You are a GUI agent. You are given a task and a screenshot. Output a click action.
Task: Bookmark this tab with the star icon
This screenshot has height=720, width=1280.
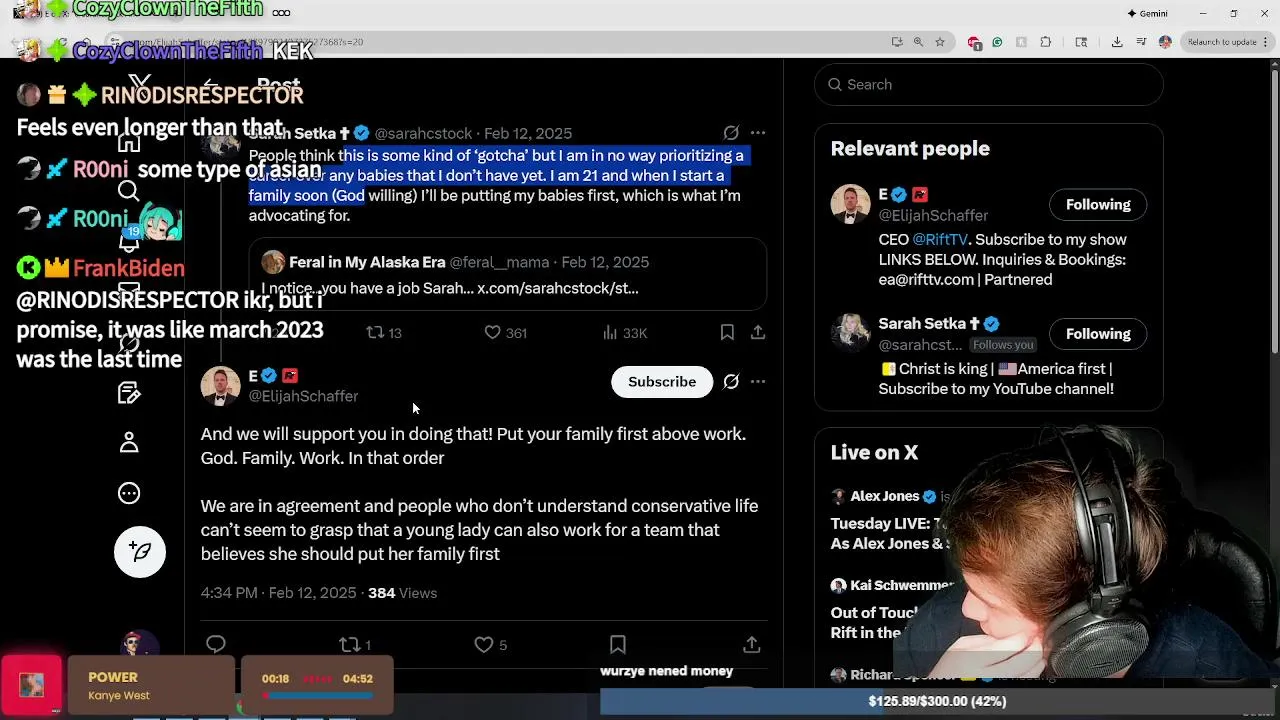pos(940,42)
